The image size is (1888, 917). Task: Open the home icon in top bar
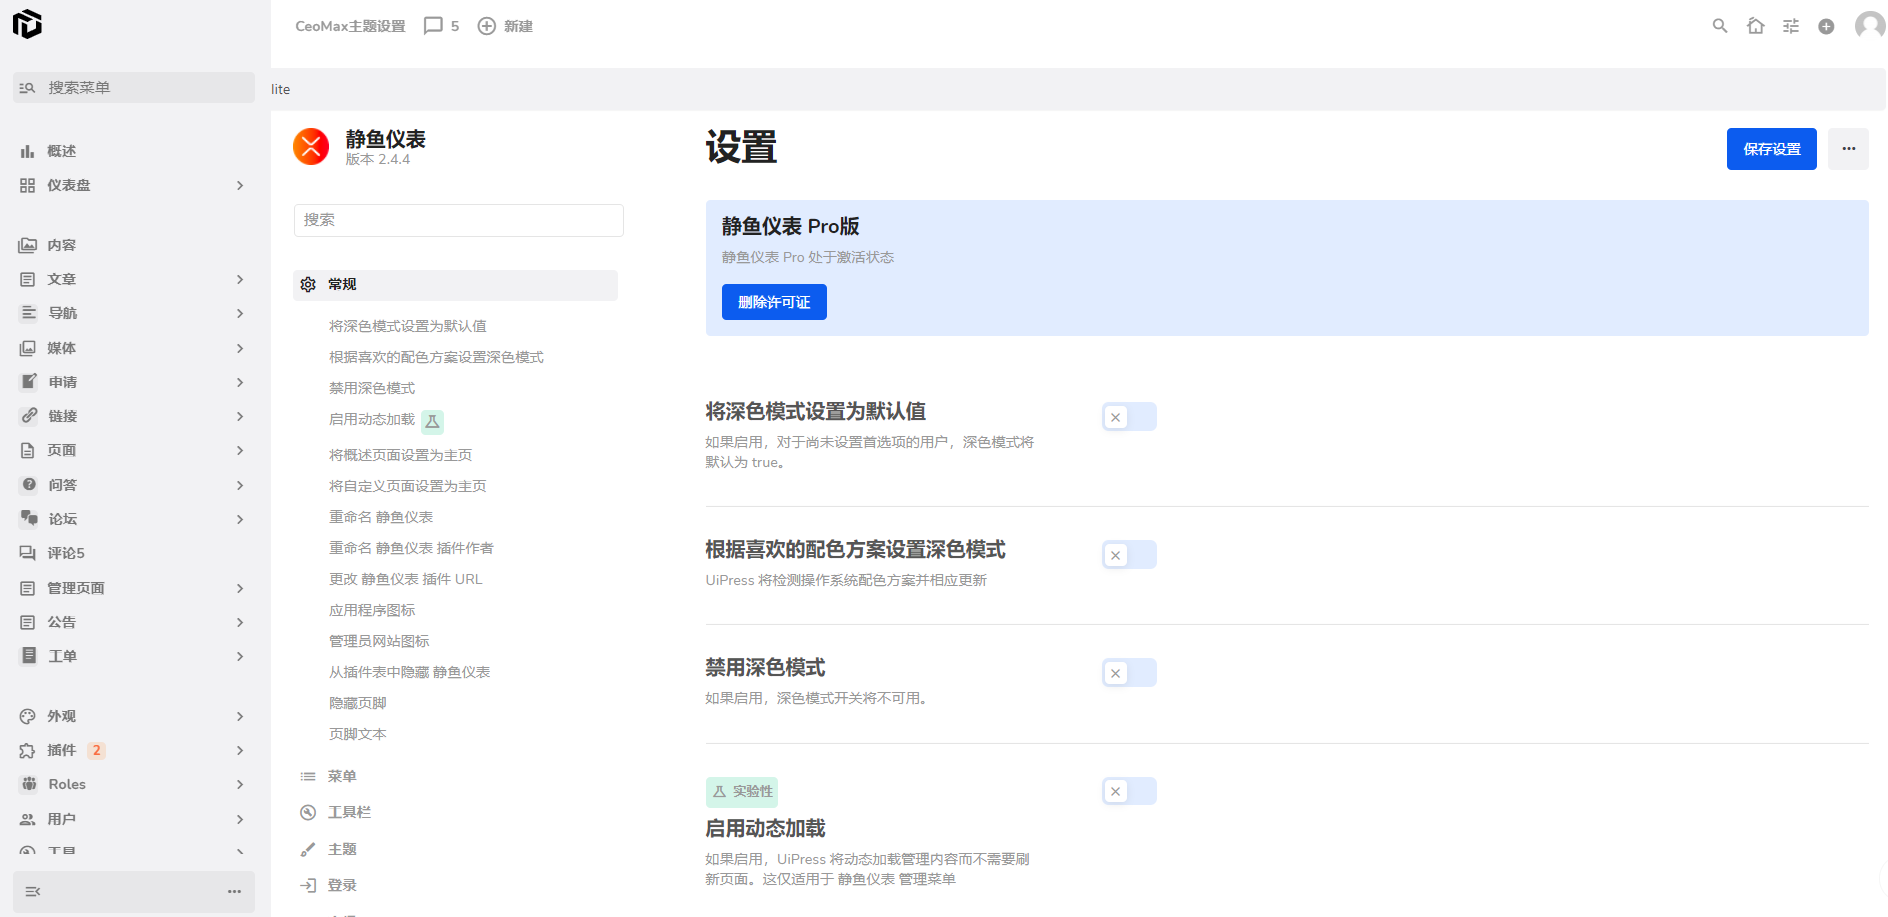tap(1755, 26)
